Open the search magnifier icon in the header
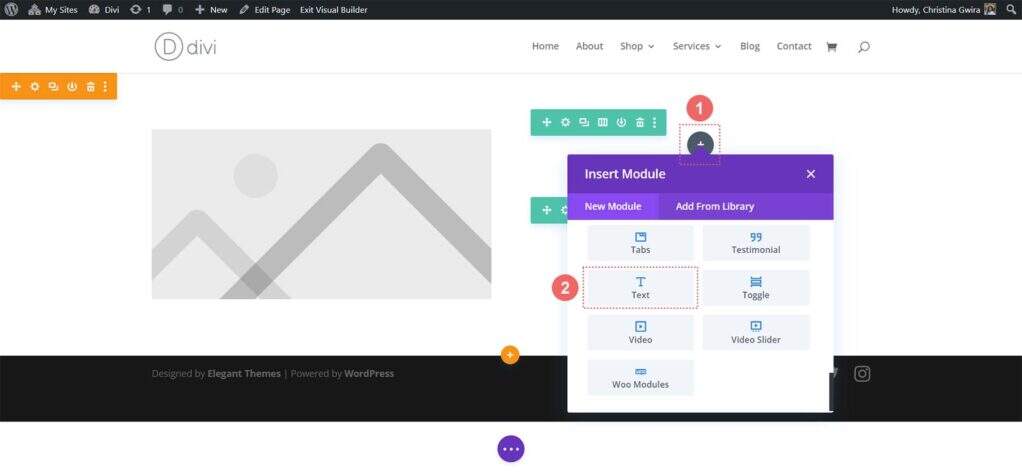The image size is (1022, 476). [x=864, y=46]
